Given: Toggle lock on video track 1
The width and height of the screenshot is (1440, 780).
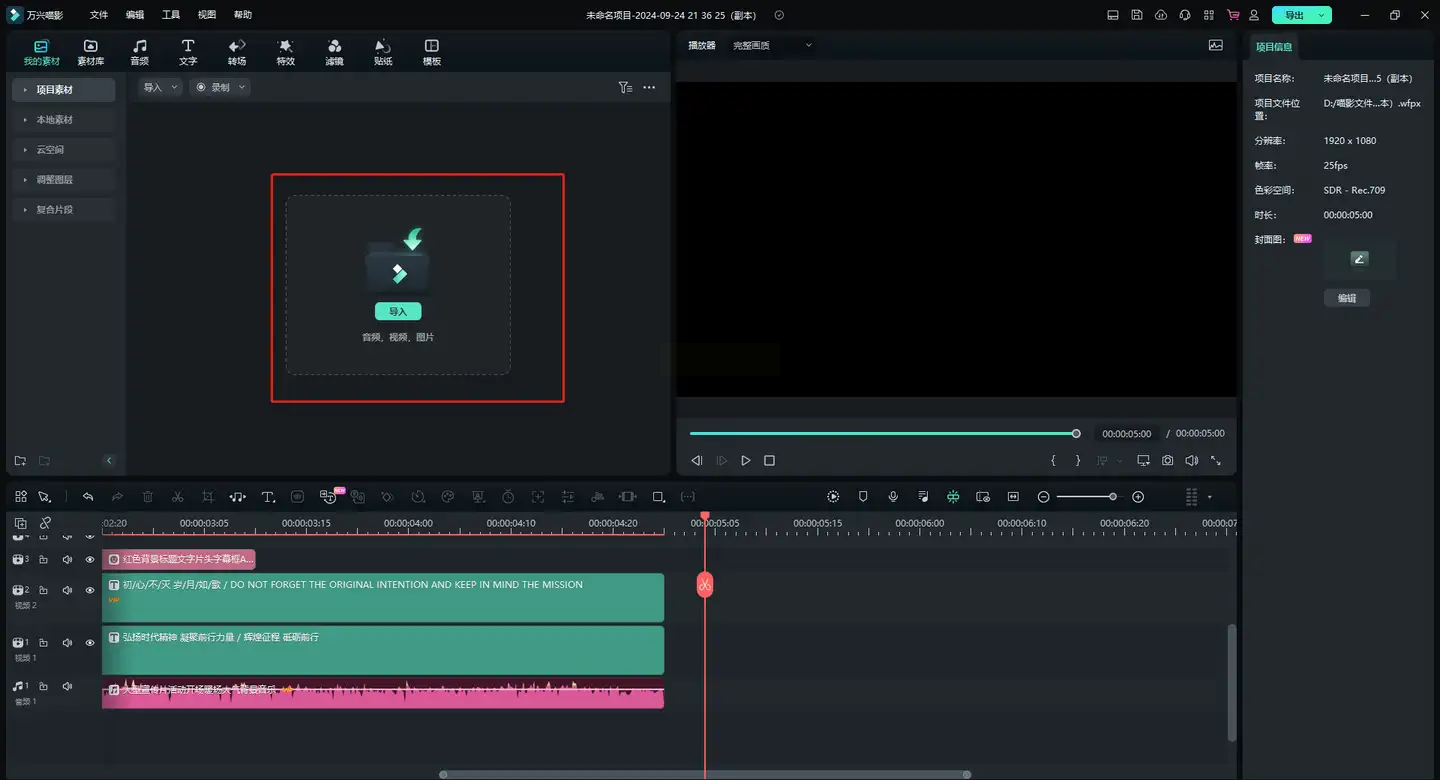Looking at the screenshot, I should tap(43, 643).
